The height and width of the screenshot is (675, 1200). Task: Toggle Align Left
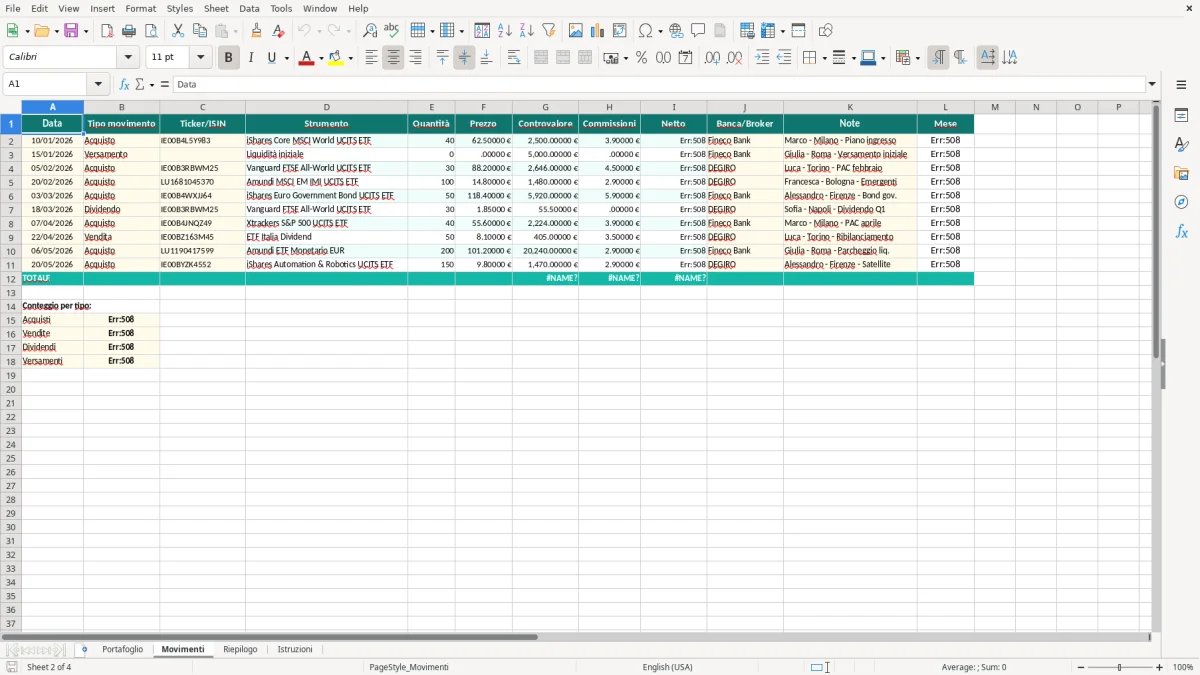[x=371, y=58]
